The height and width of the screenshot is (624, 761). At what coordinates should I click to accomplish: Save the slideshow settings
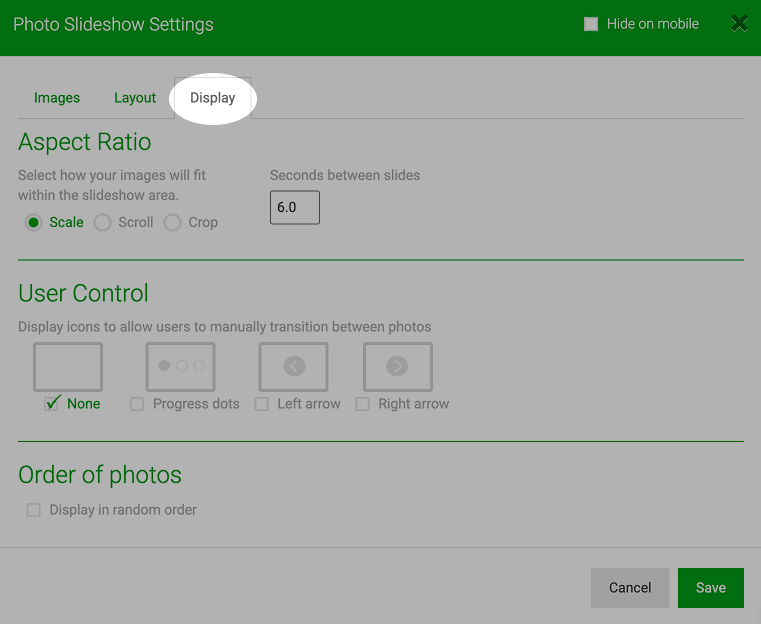click(x=711, y=588)
